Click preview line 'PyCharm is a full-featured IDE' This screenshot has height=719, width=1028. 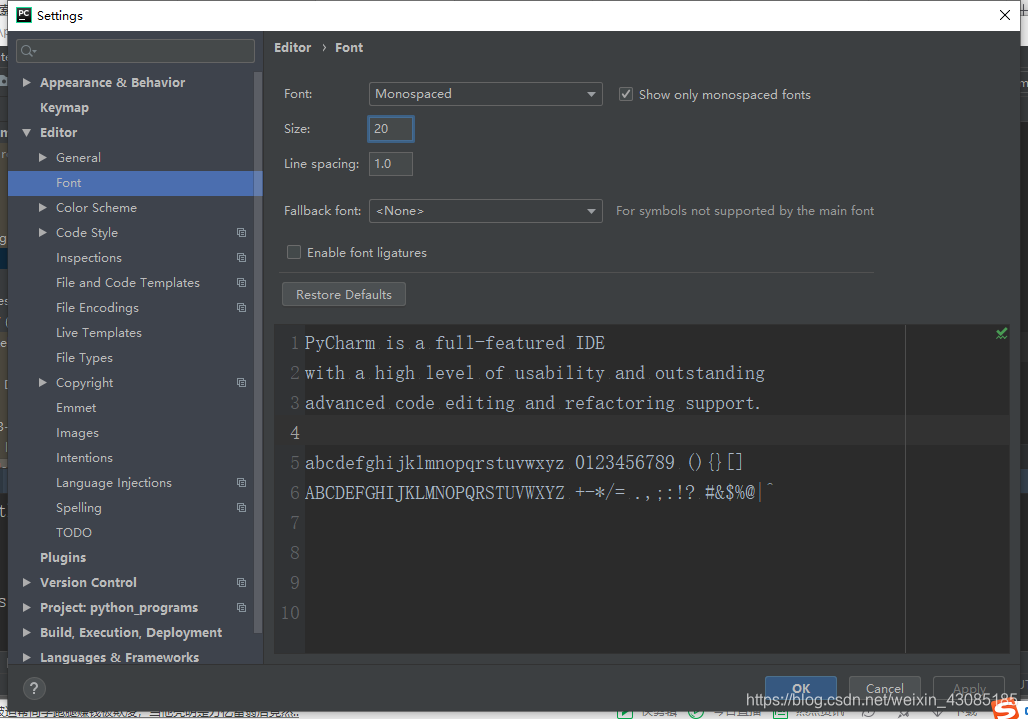[x=454, y=343]
